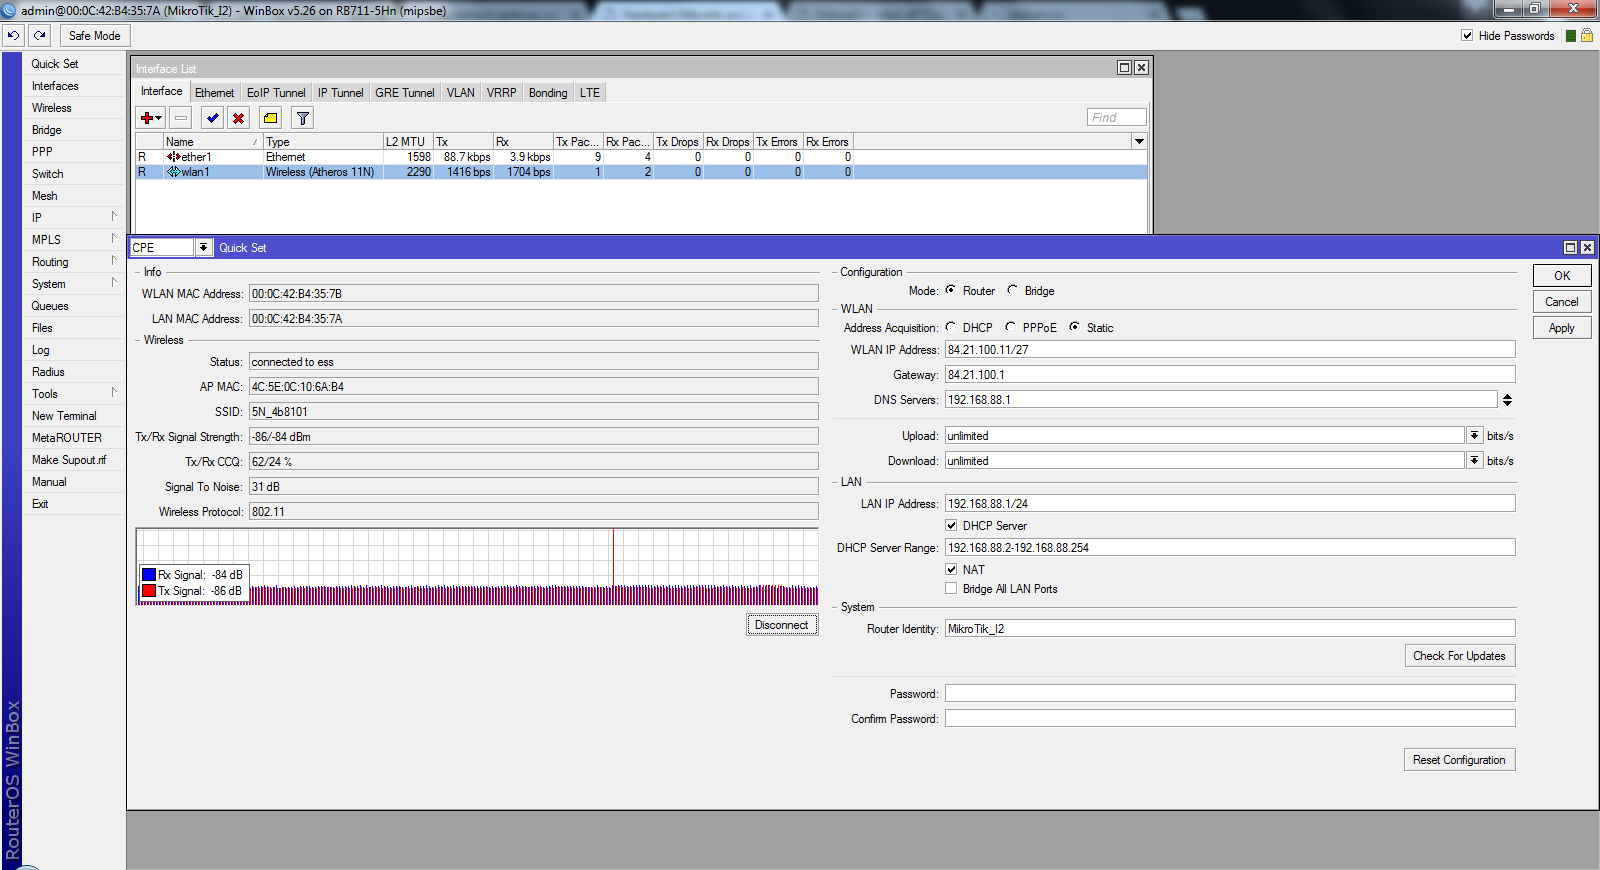This screenshot has width=1600, height=870.
Task: Open the Filter funnel icon
Action: point(303,118)
